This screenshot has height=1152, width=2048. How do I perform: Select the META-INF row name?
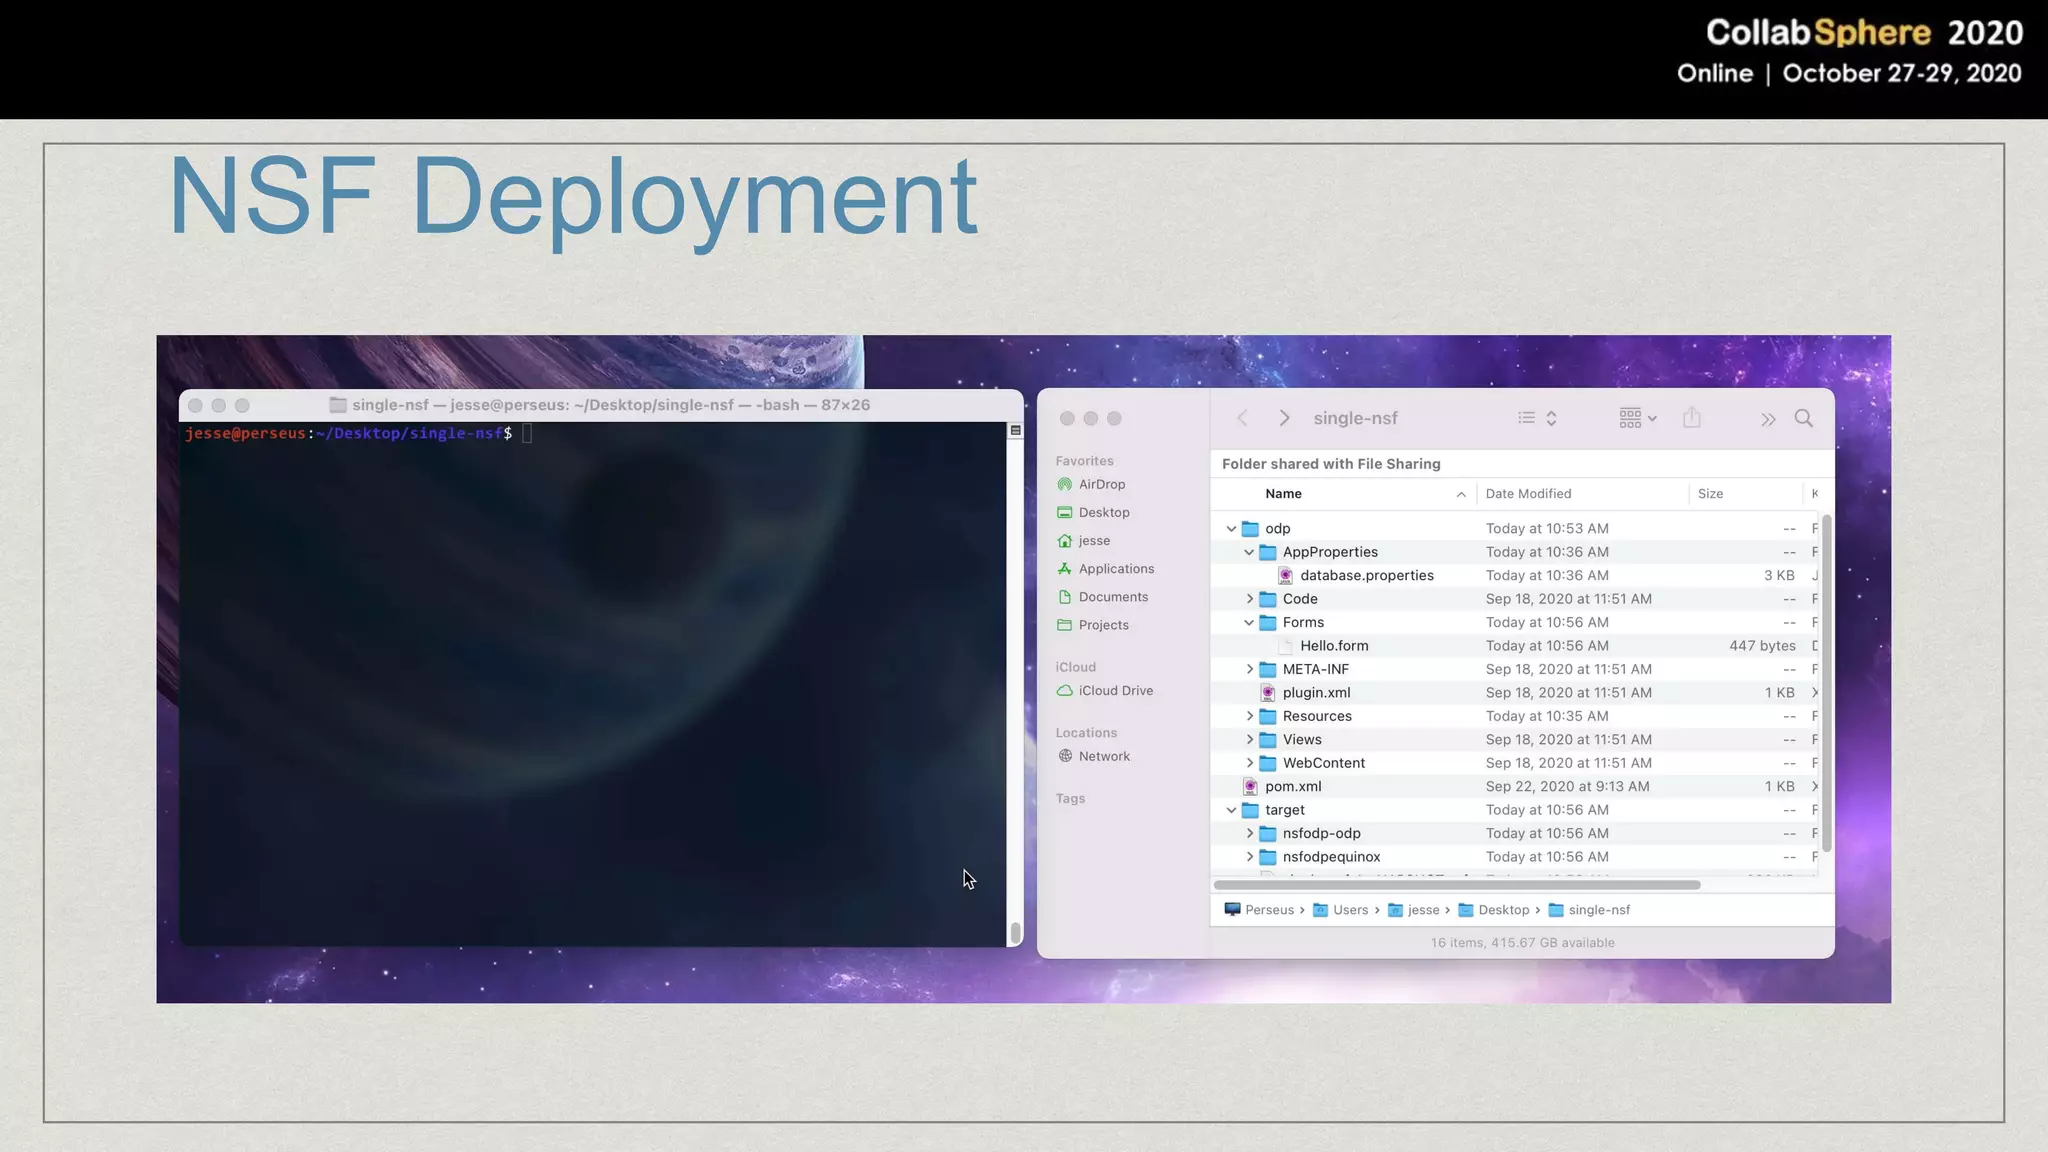click(1316, 669)
